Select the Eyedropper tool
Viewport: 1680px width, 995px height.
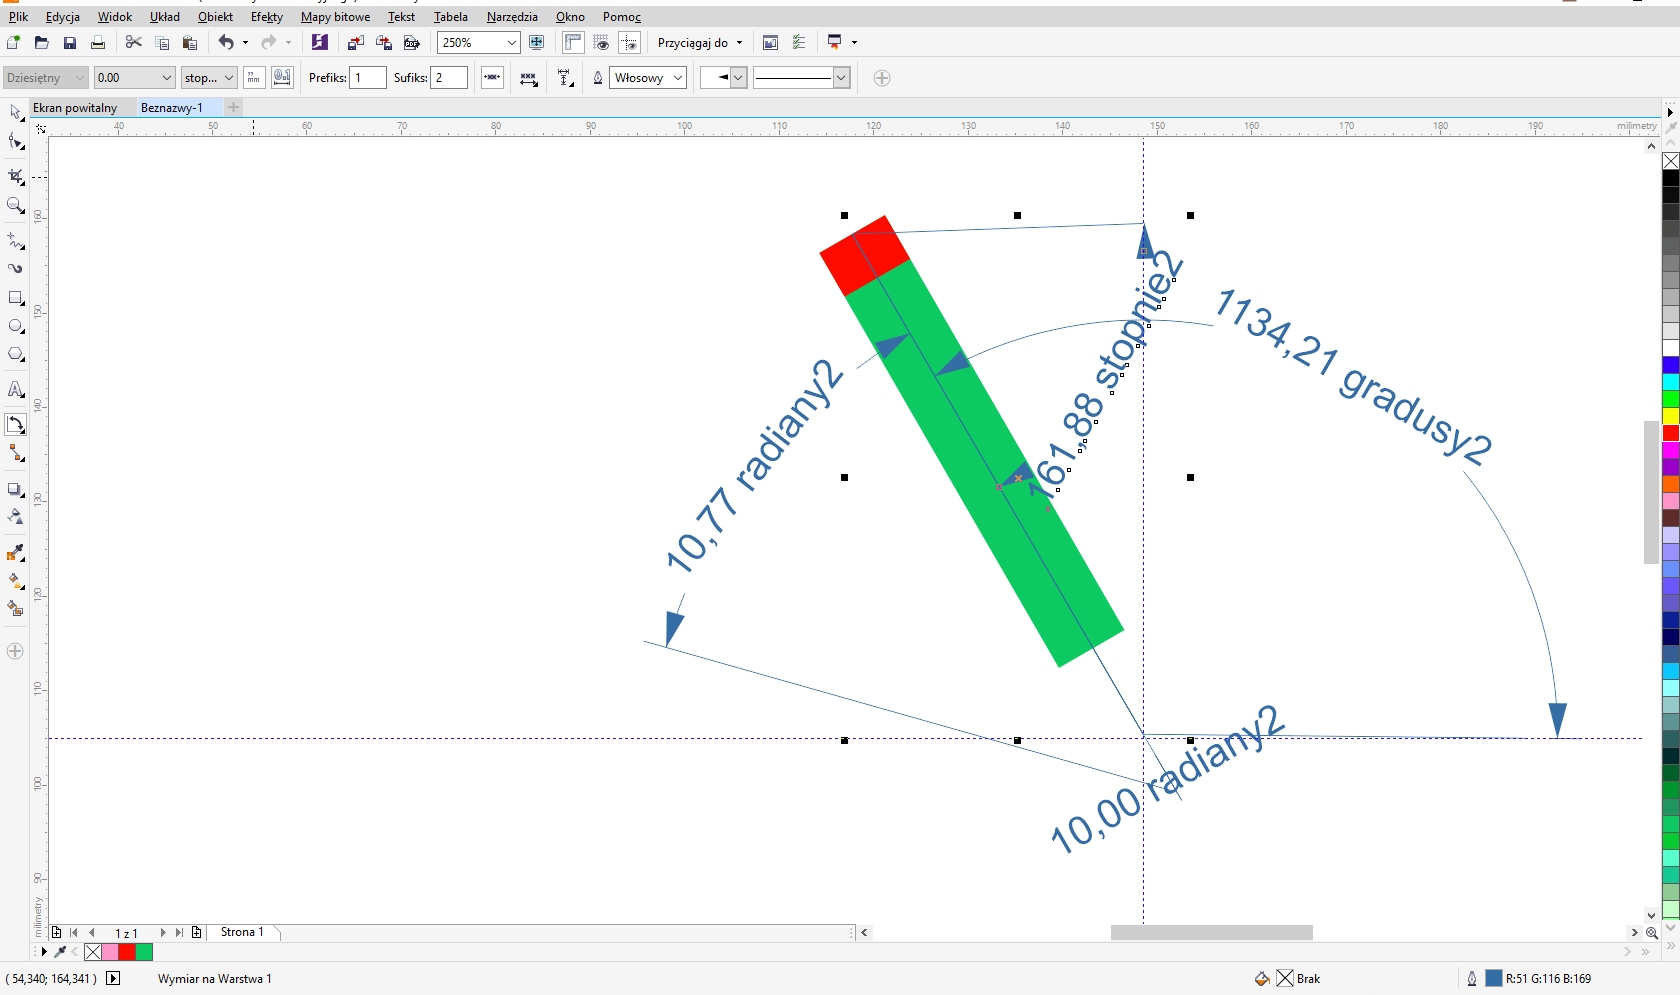tap(16, 553)
